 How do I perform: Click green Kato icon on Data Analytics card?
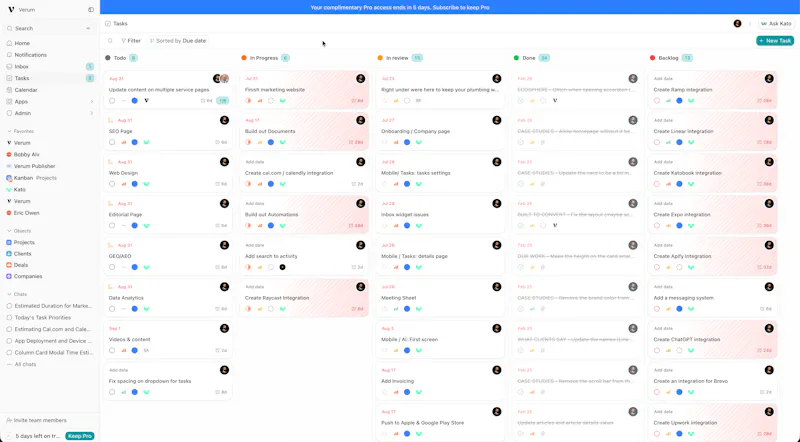146,309
